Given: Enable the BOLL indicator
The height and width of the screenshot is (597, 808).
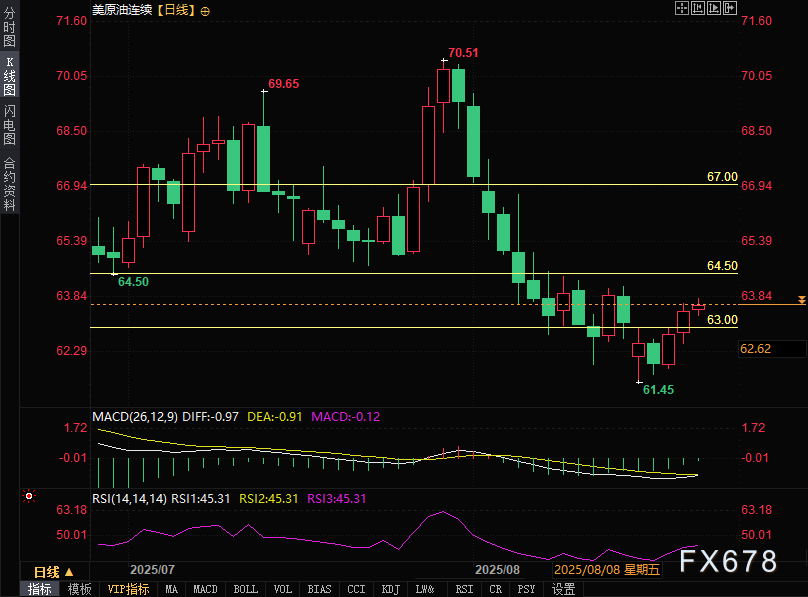Looking at the screenshot, I should (x=245, y=589).
